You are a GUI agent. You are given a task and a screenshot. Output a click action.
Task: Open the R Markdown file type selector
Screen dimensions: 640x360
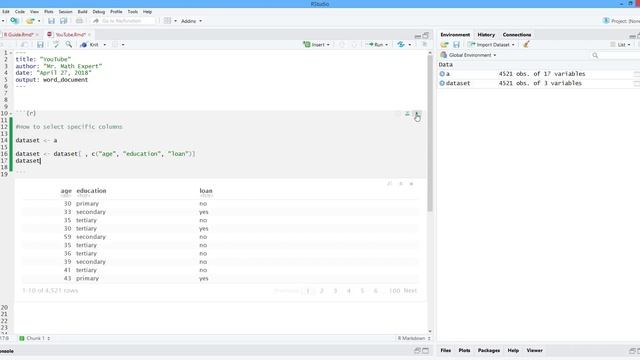point(414,338)
